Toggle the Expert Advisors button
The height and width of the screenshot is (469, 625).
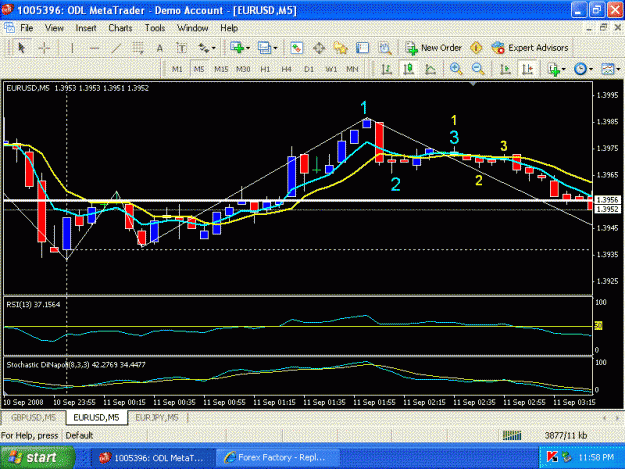530,48
